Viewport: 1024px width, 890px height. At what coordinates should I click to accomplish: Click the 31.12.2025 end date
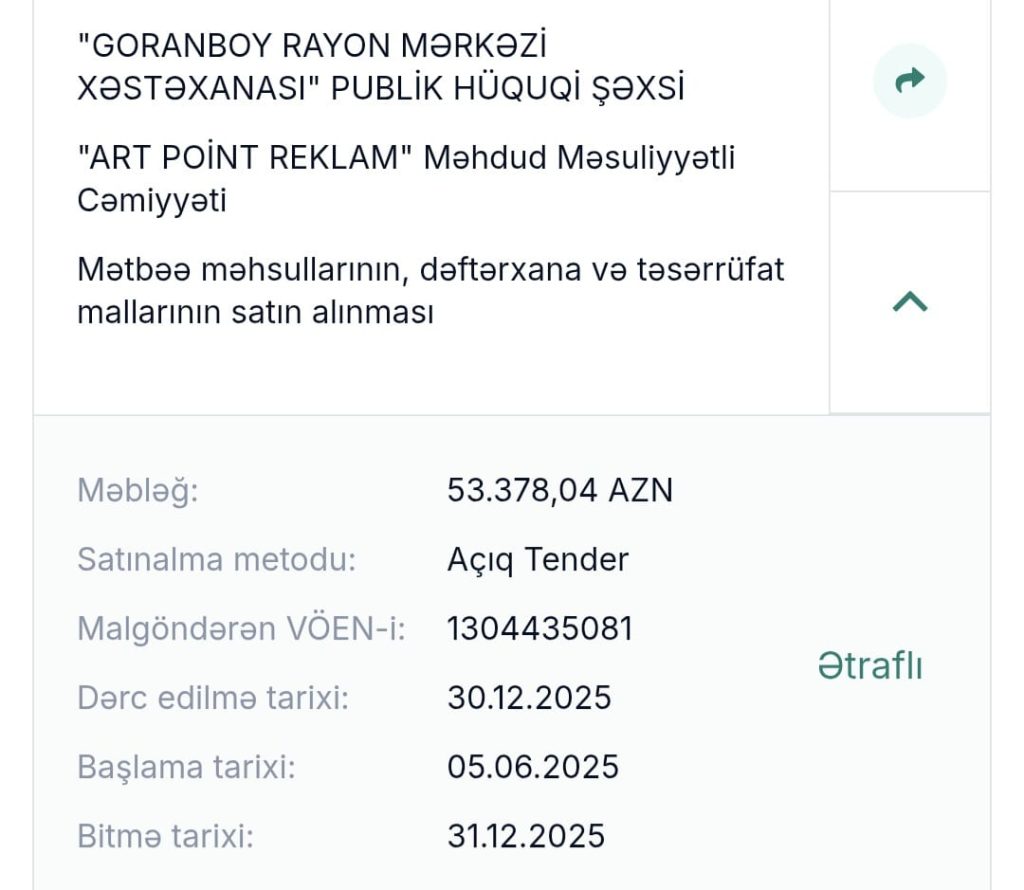[526, 835]
